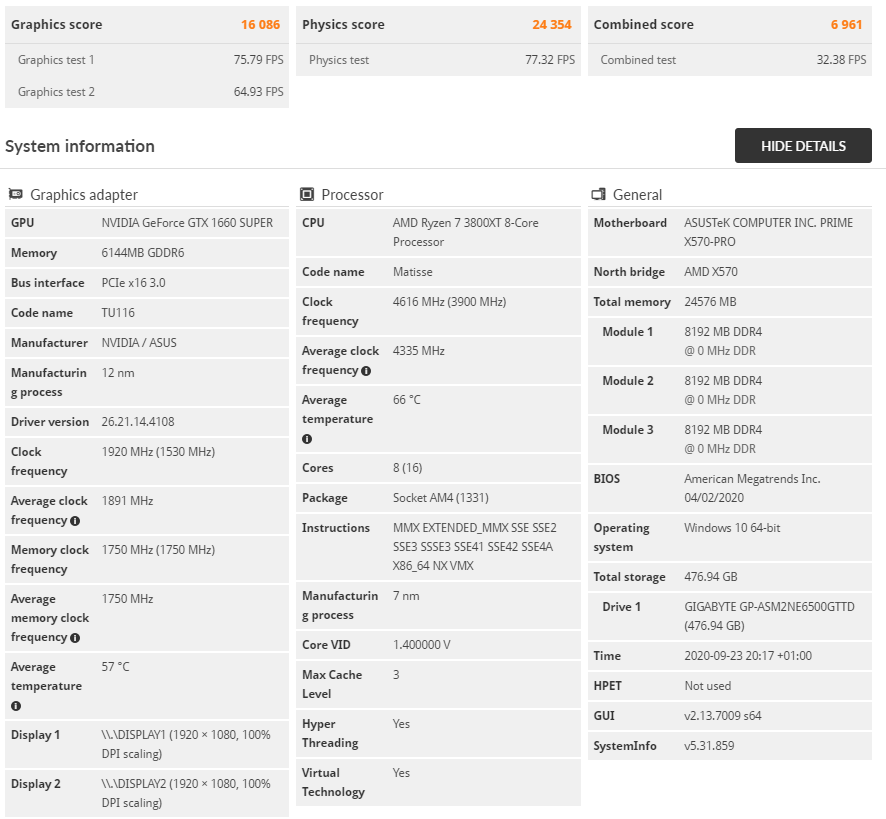Click info icon beside CPU Average clock frequency
The width and height of the screenshot is (886, 819).
pos(366,371)
